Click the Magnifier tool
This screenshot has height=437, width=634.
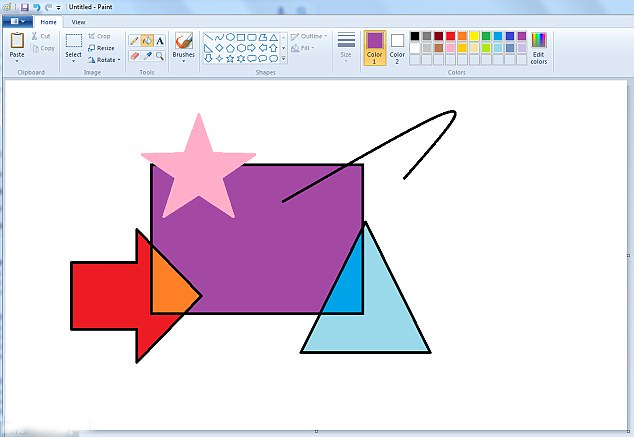point(160,56)
